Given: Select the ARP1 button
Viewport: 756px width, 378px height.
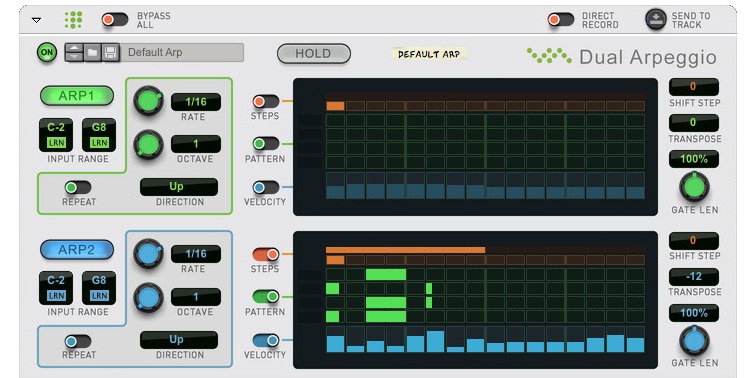Looking at the screenshot, I should pyautogui.click(x=77, y=95).
